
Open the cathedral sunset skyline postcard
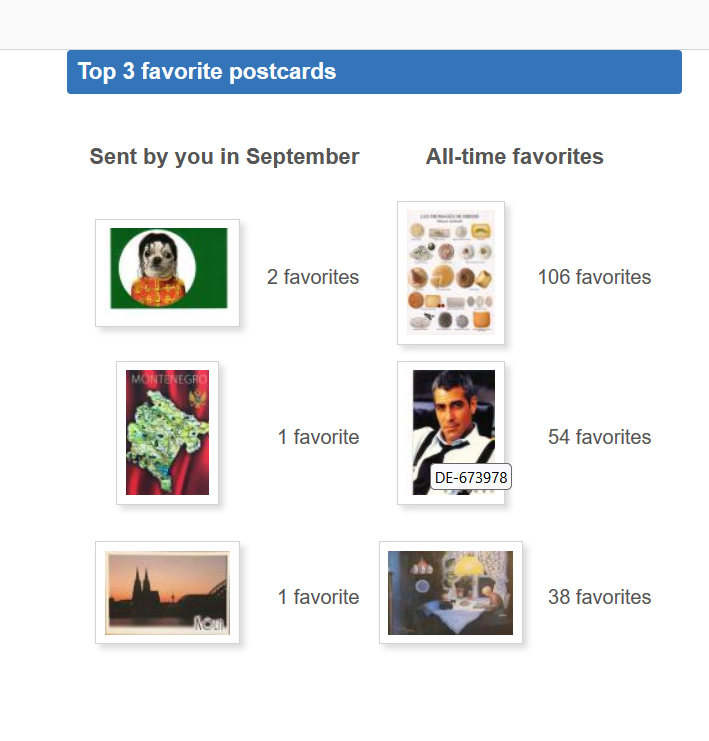167,592
